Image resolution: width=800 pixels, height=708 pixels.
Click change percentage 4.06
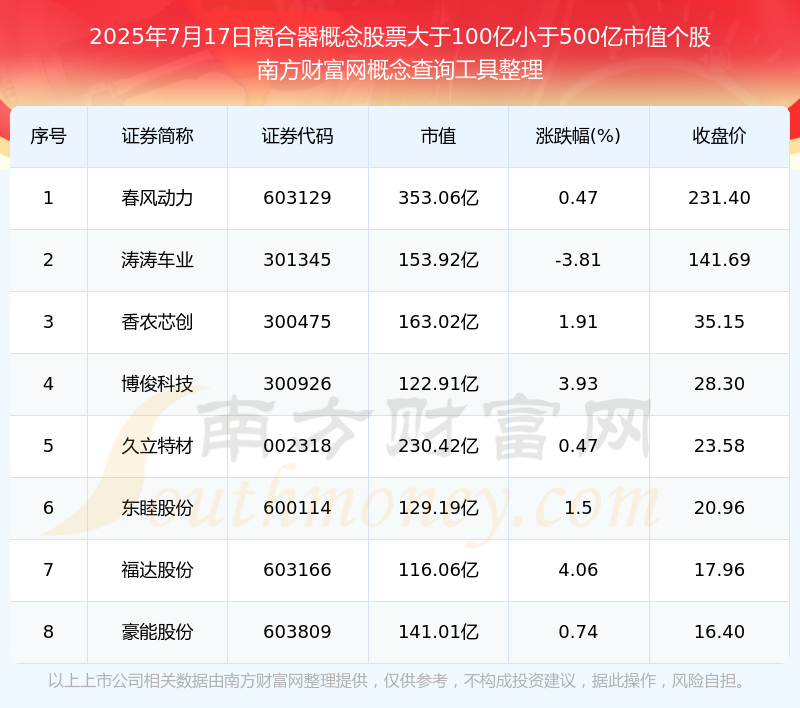[578, 570]
